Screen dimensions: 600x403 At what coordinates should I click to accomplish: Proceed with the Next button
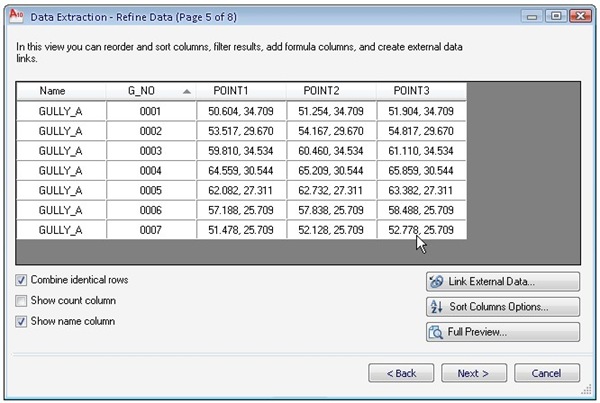474,373
